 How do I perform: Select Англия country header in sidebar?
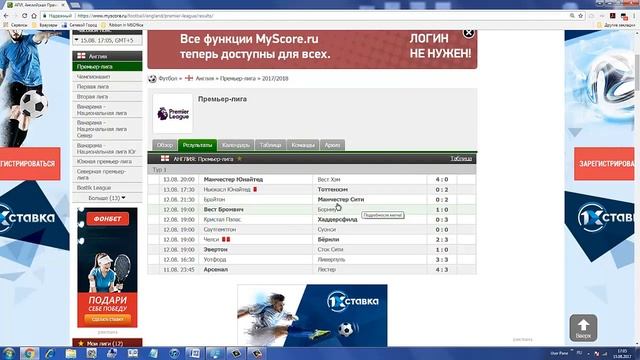[x=107, y=56]
